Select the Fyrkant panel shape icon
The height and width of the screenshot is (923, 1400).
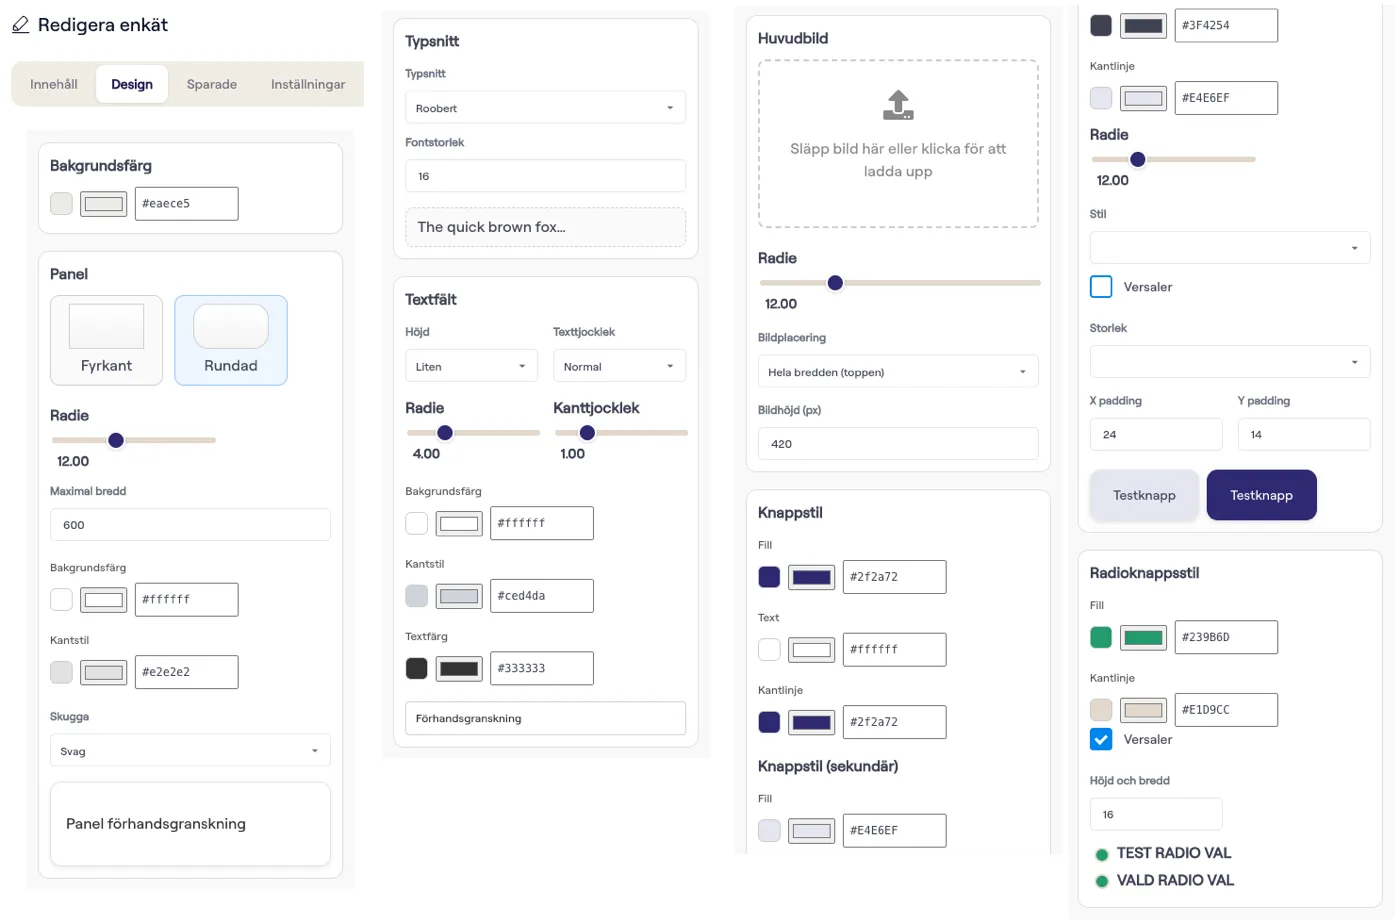pyautogui.click(x=106, y=326)
